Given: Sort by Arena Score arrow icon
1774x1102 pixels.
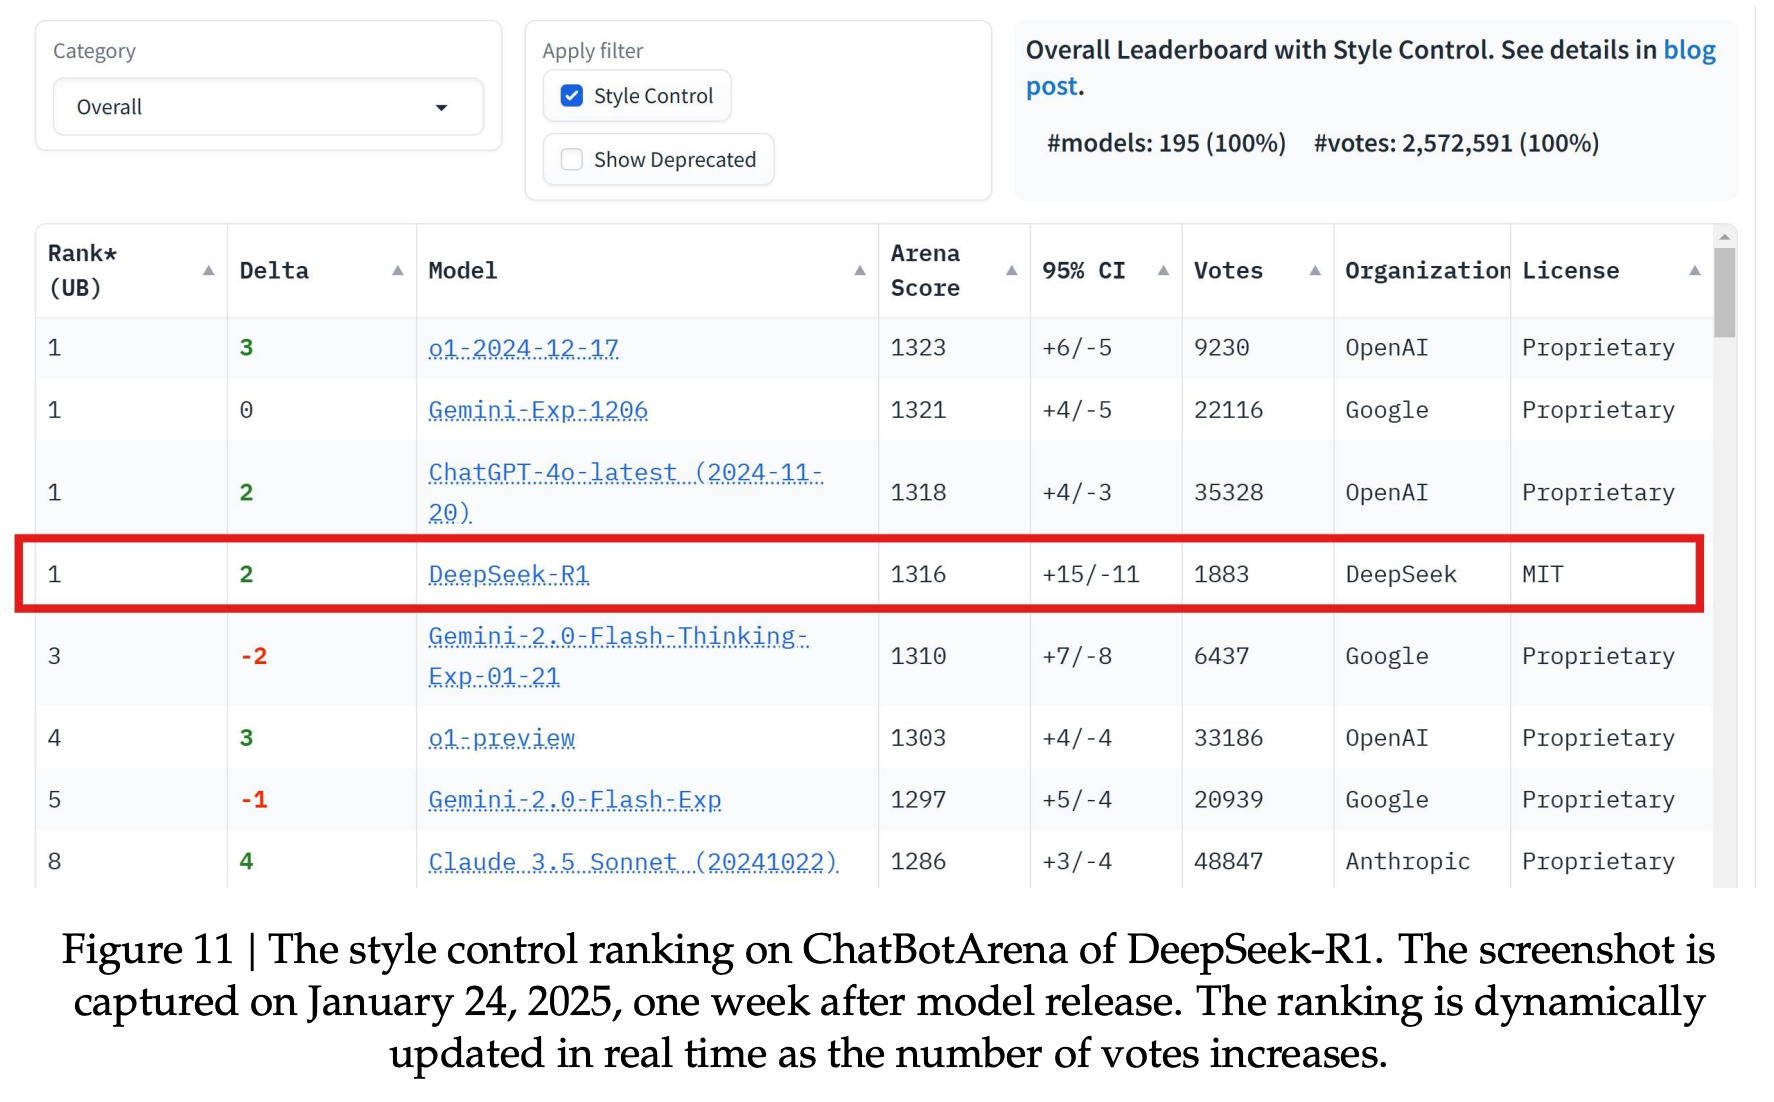Looking at the screenshot, I should click(x=1012, y=271).
